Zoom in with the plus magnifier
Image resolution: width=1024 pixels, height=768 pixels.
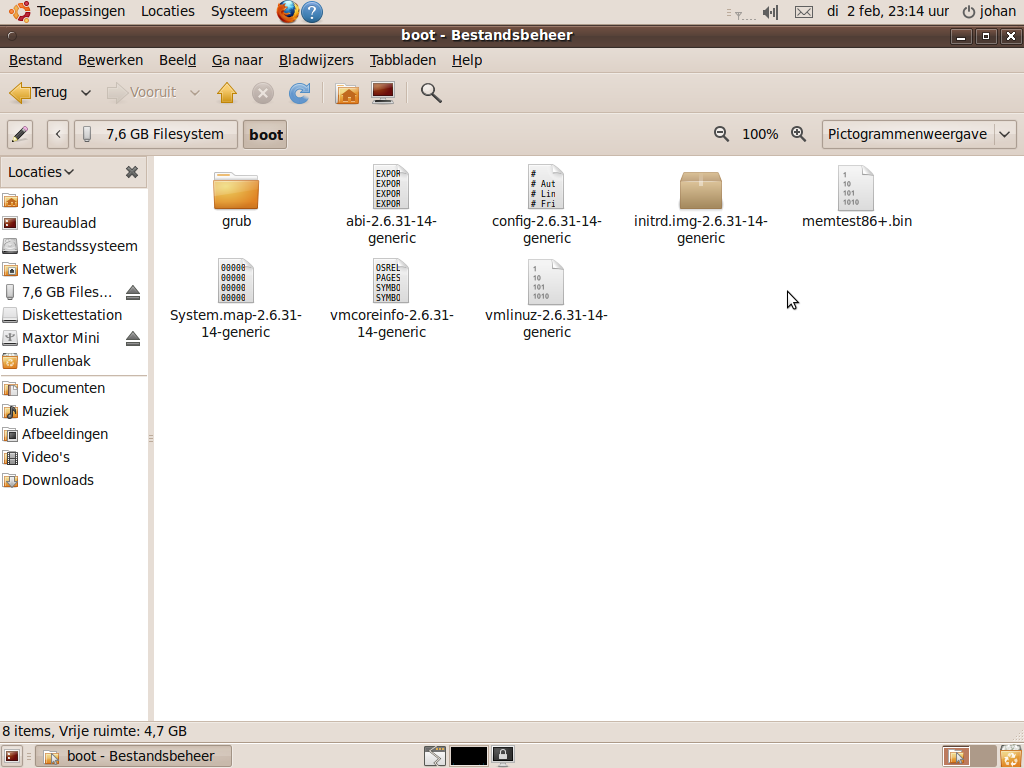(798, 134)
